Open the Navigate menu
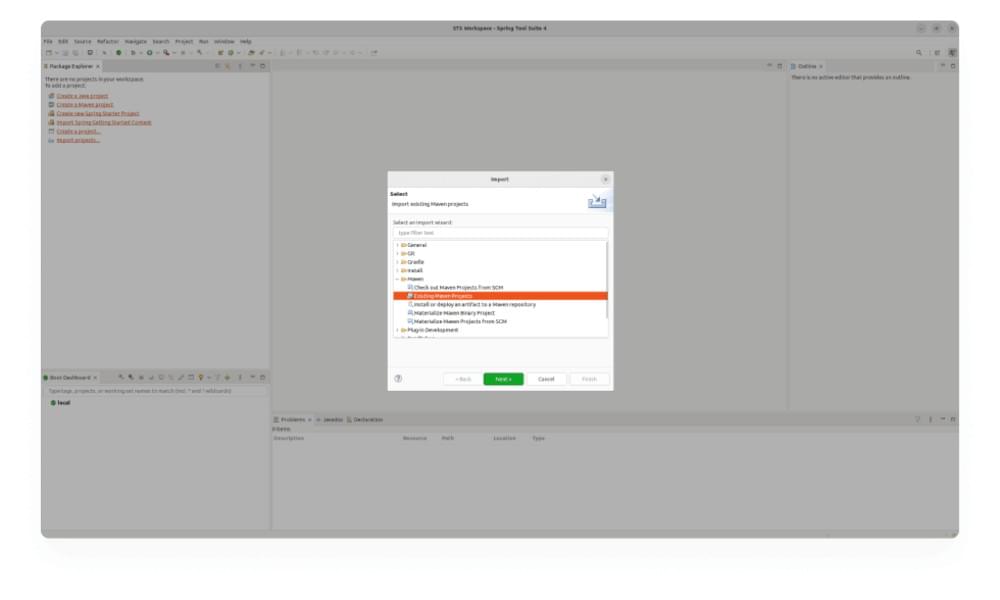 135,41
